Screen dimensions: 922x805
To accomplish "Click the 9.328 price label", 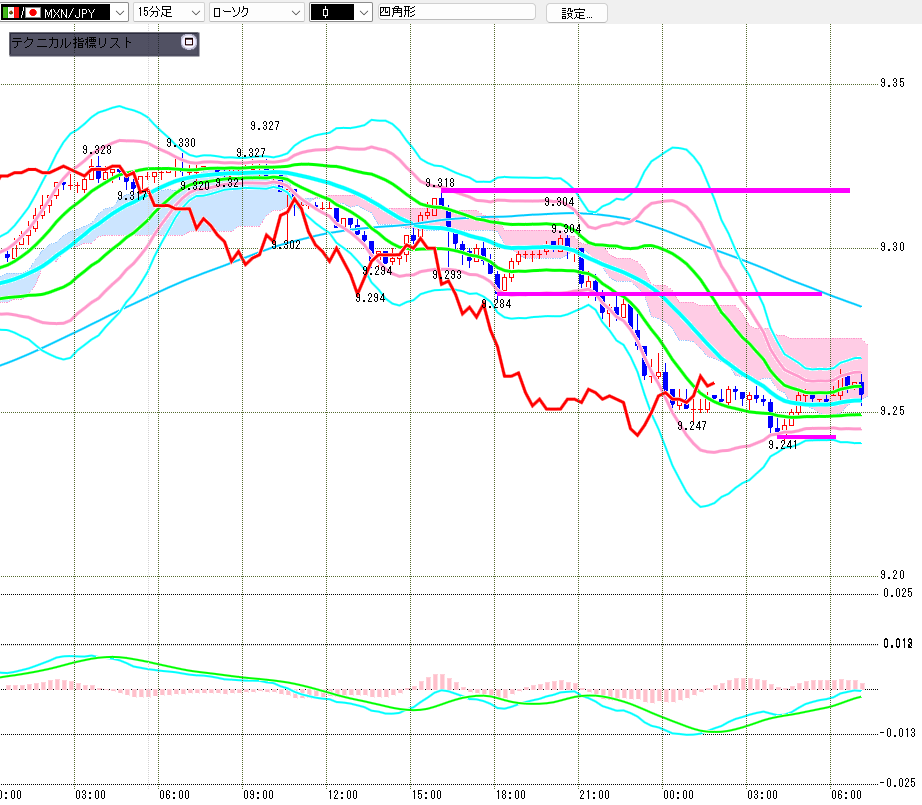I will (x=97, y=150).
